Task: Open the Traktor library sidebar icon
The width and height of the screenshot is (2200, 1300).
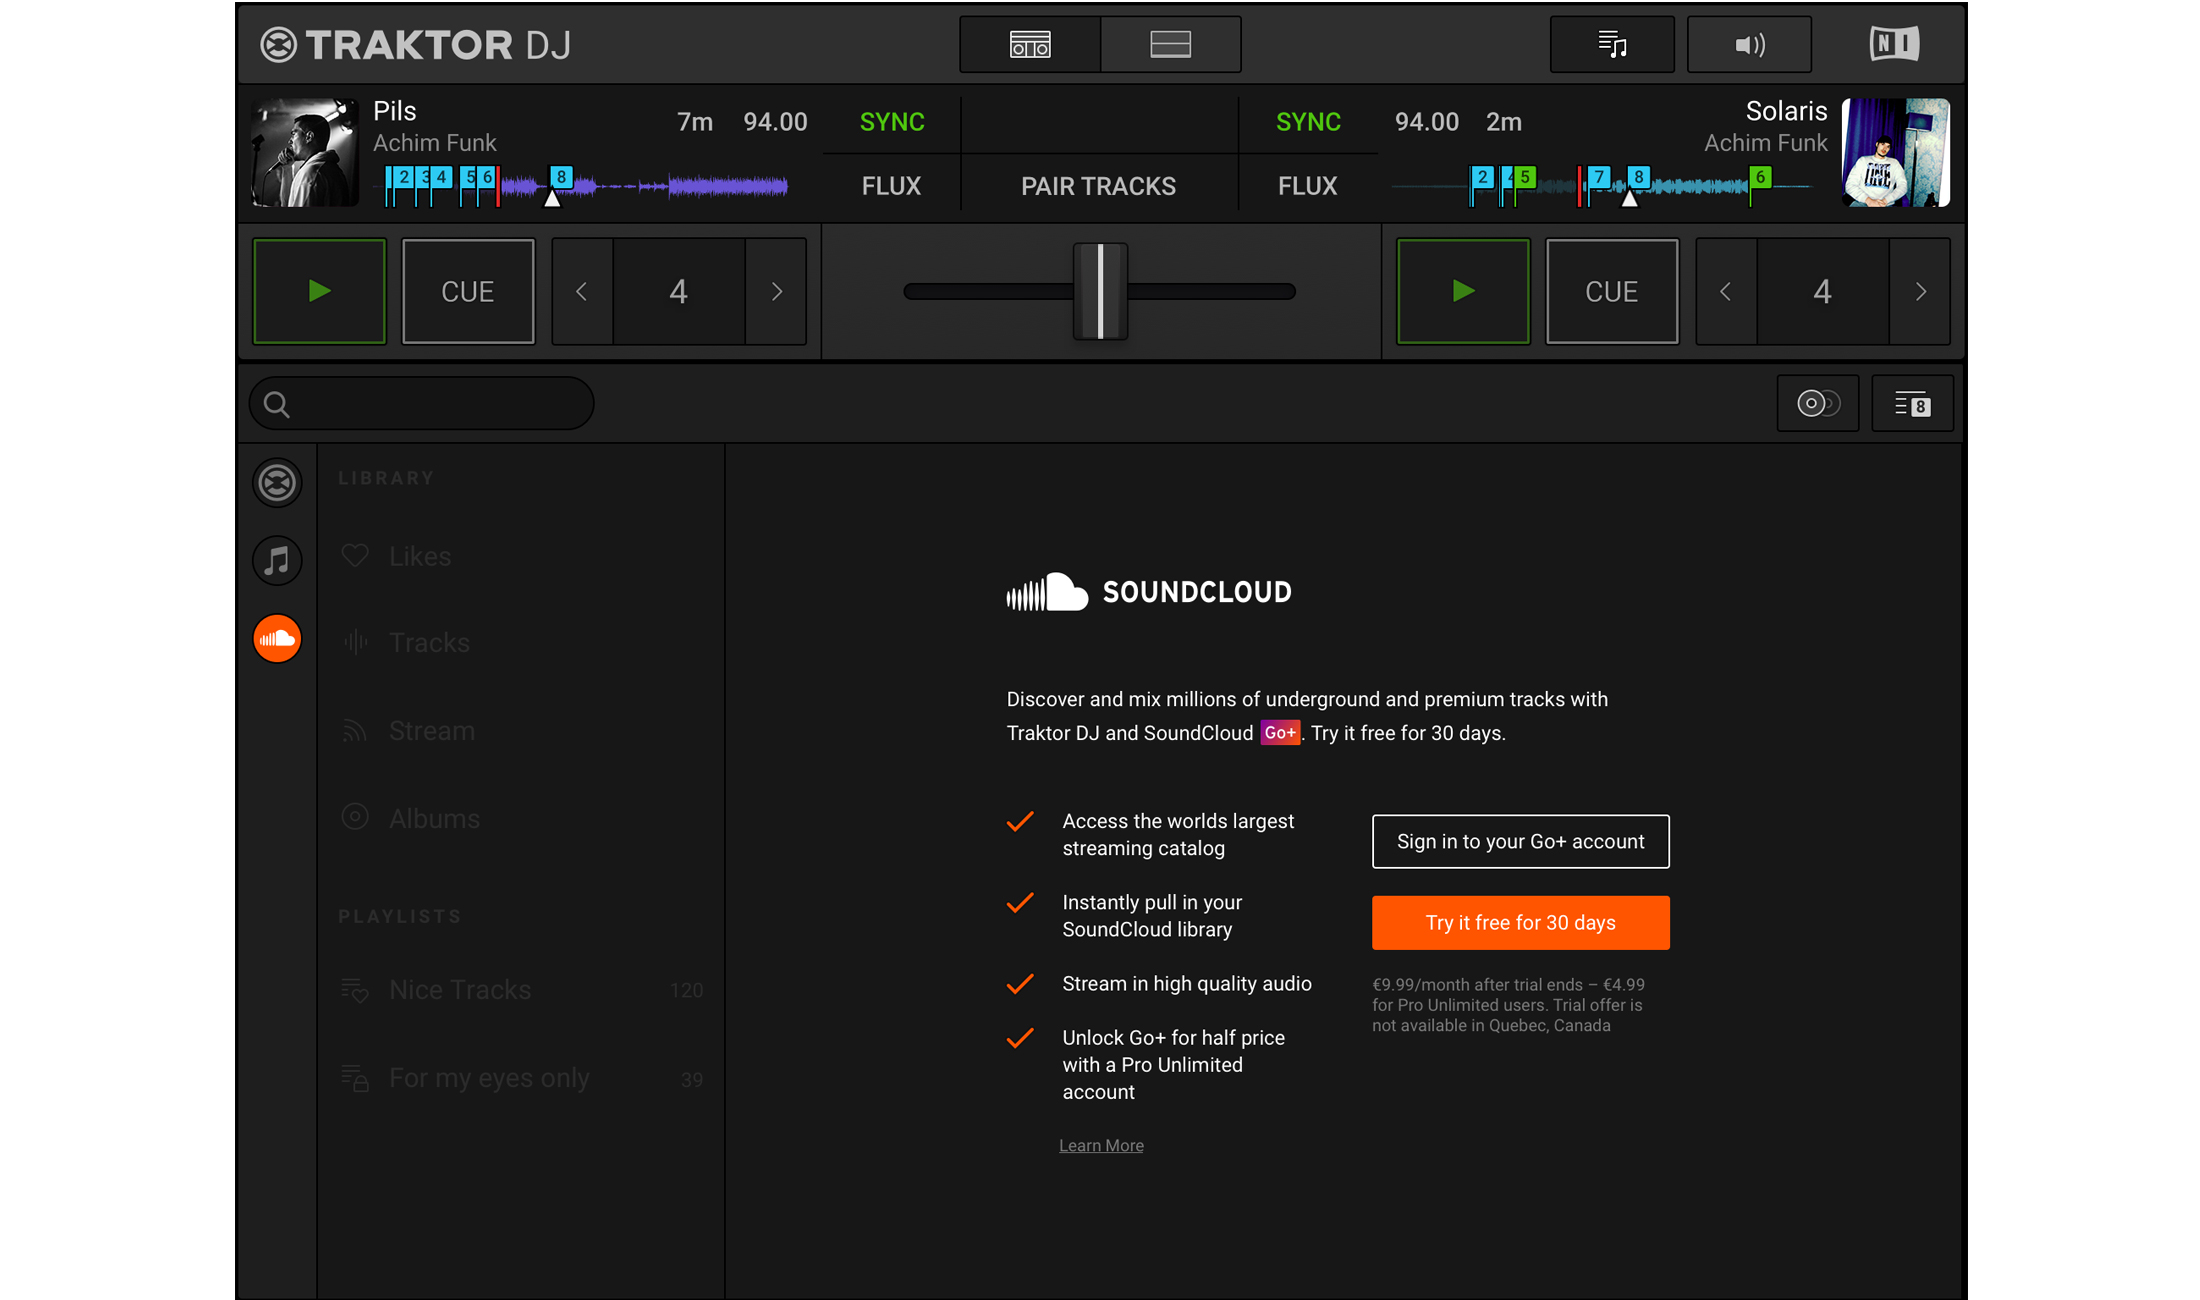Action: pos(277,483)
